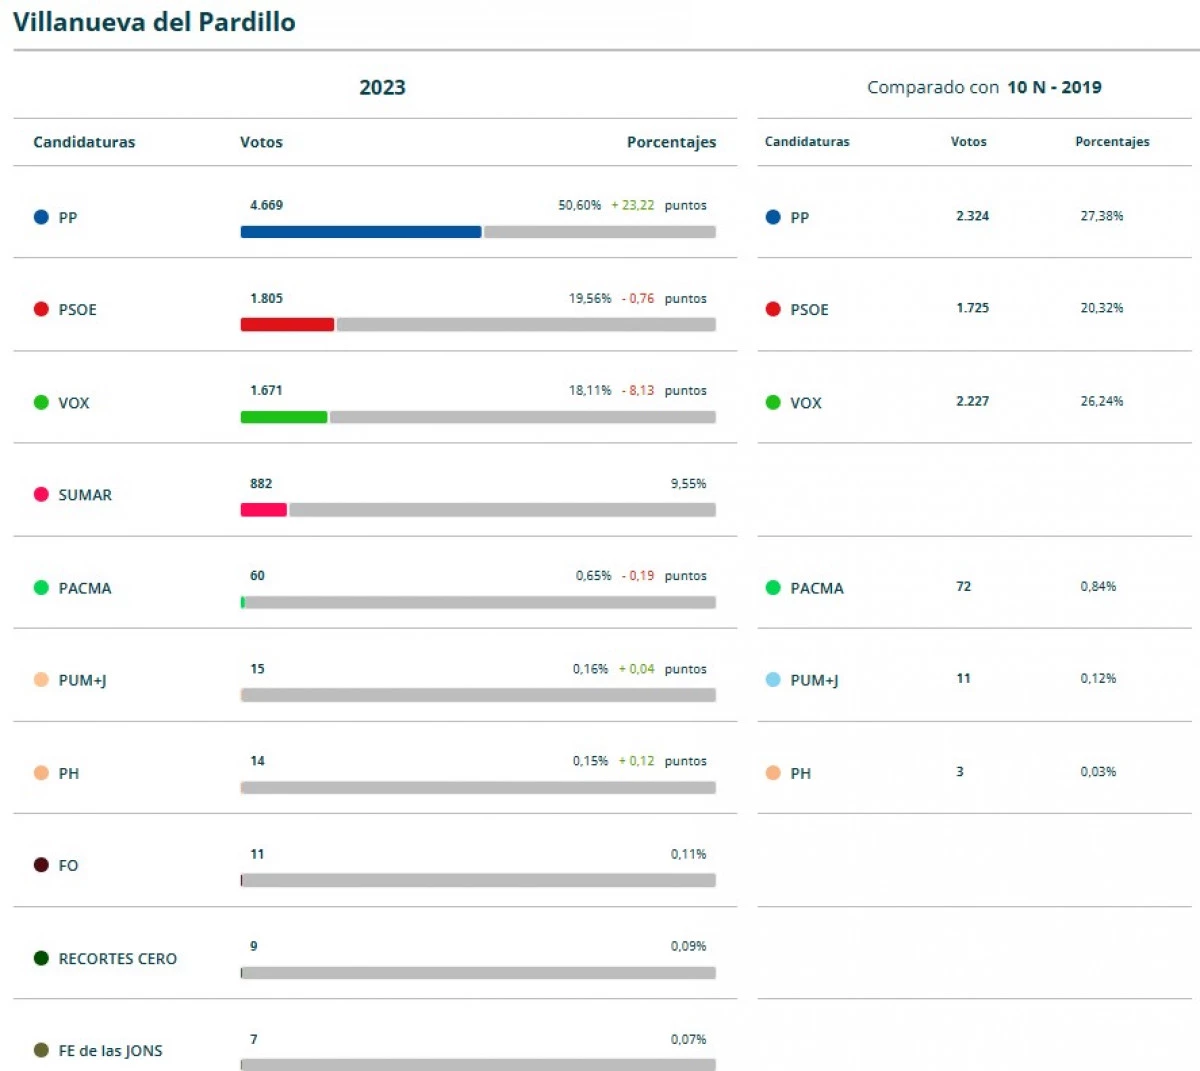Click the 2019 VOX percentage "26,24%"
The image size is (1200, 1071).
pos(1101,401)
